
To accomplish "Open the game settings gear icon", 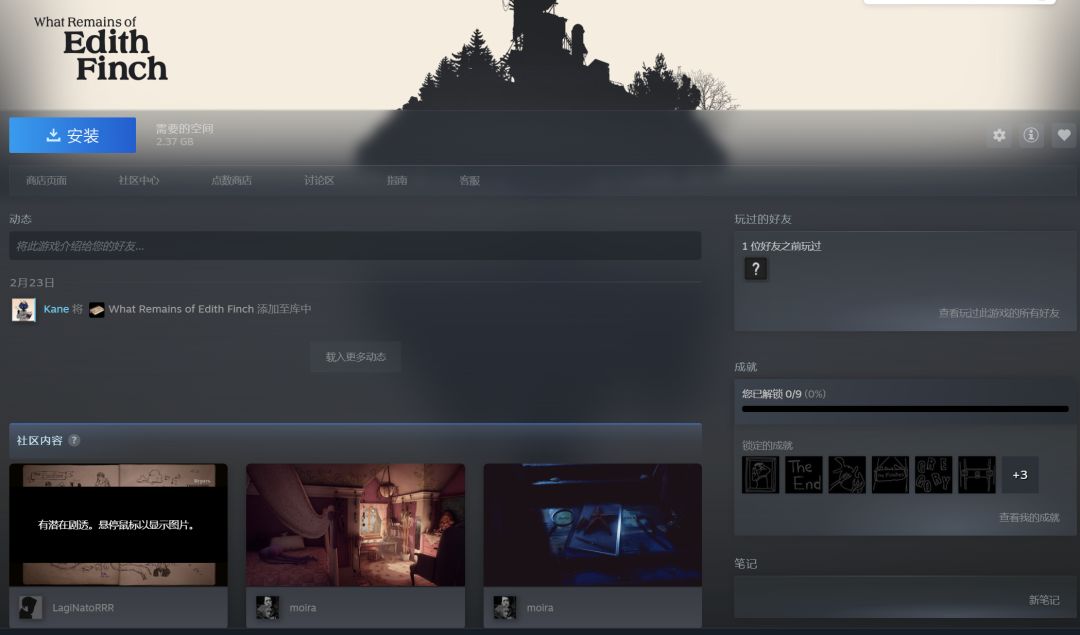I will (999, 136).
